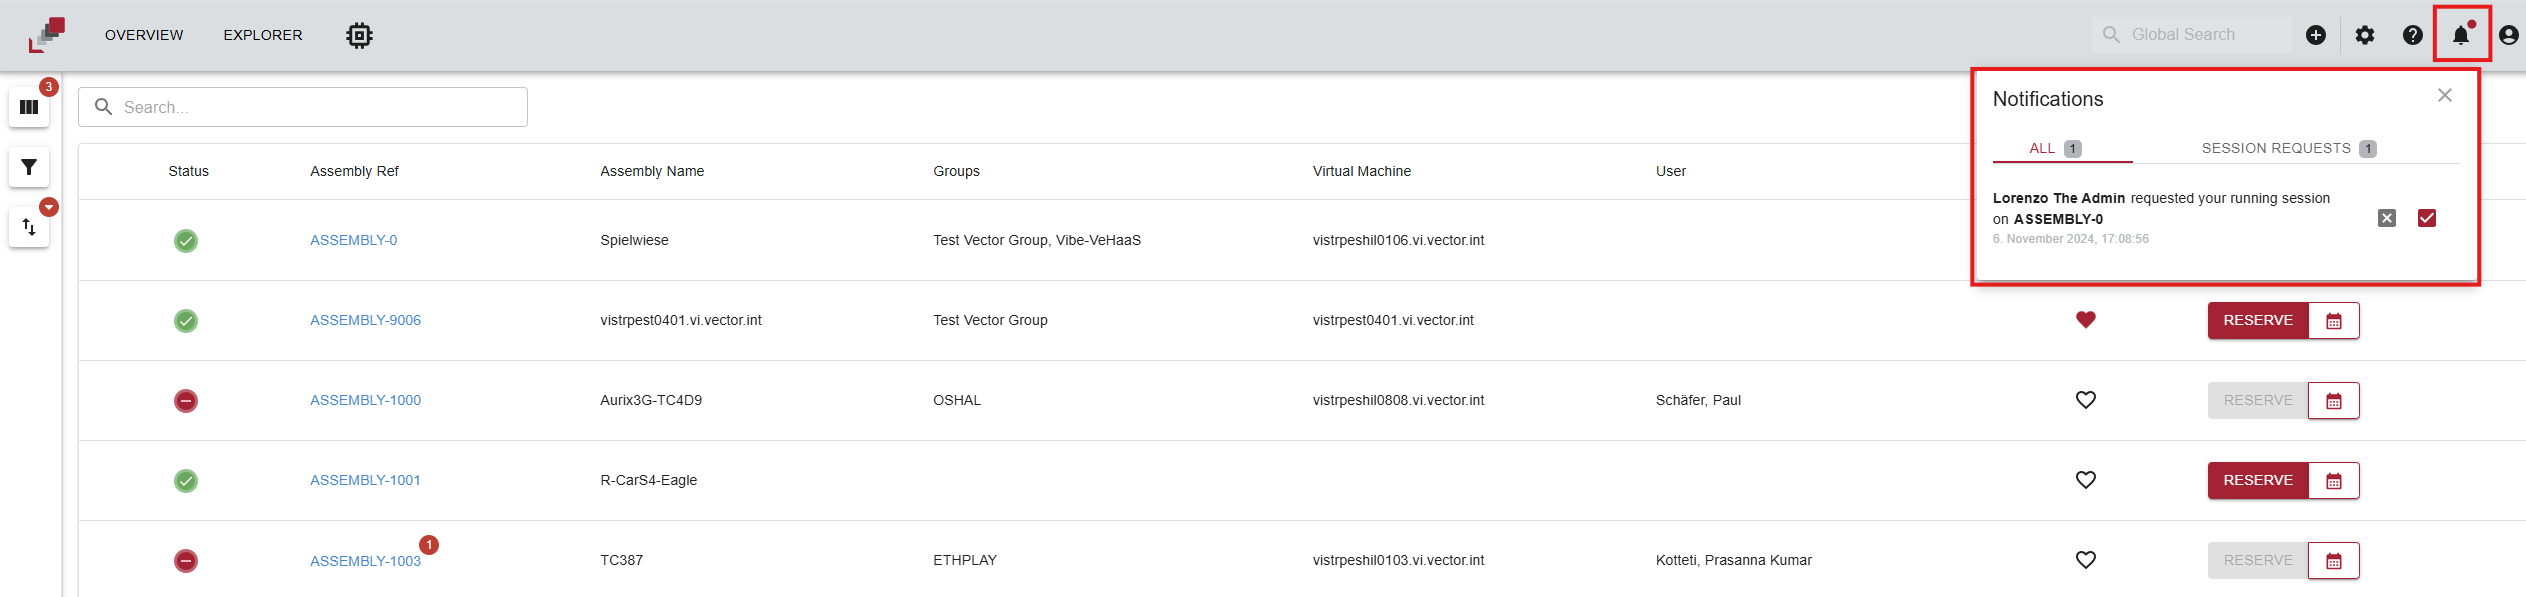Open calendar for ASSEMBLY-1001 reservation
The height and width of the screenshot is (597, 2526).
(2334, 481)
